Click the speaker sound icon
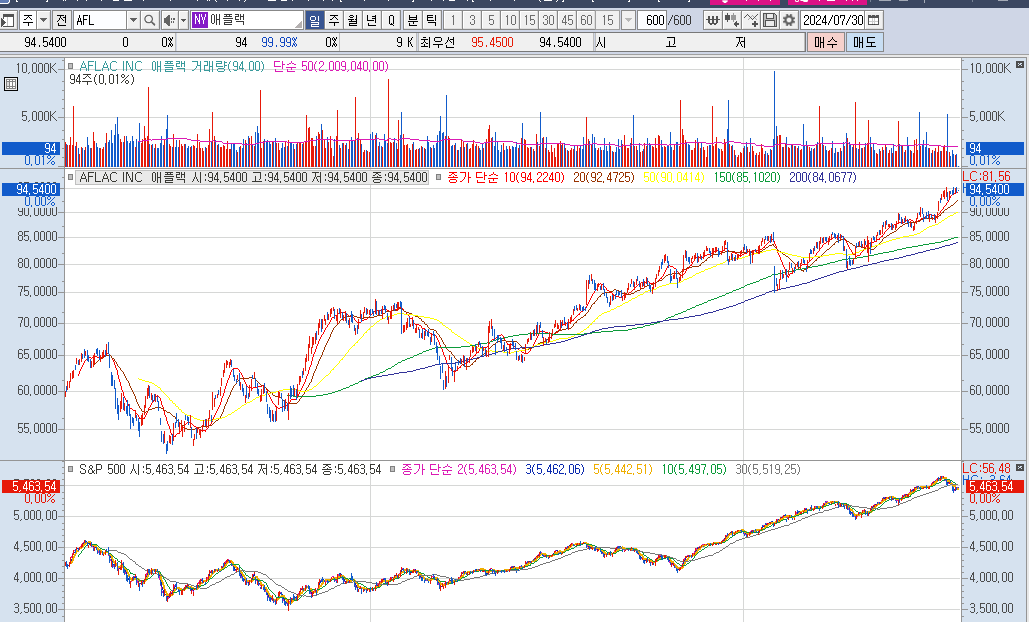This screenshot has height=622, width=1029. (x=170, y=20)
